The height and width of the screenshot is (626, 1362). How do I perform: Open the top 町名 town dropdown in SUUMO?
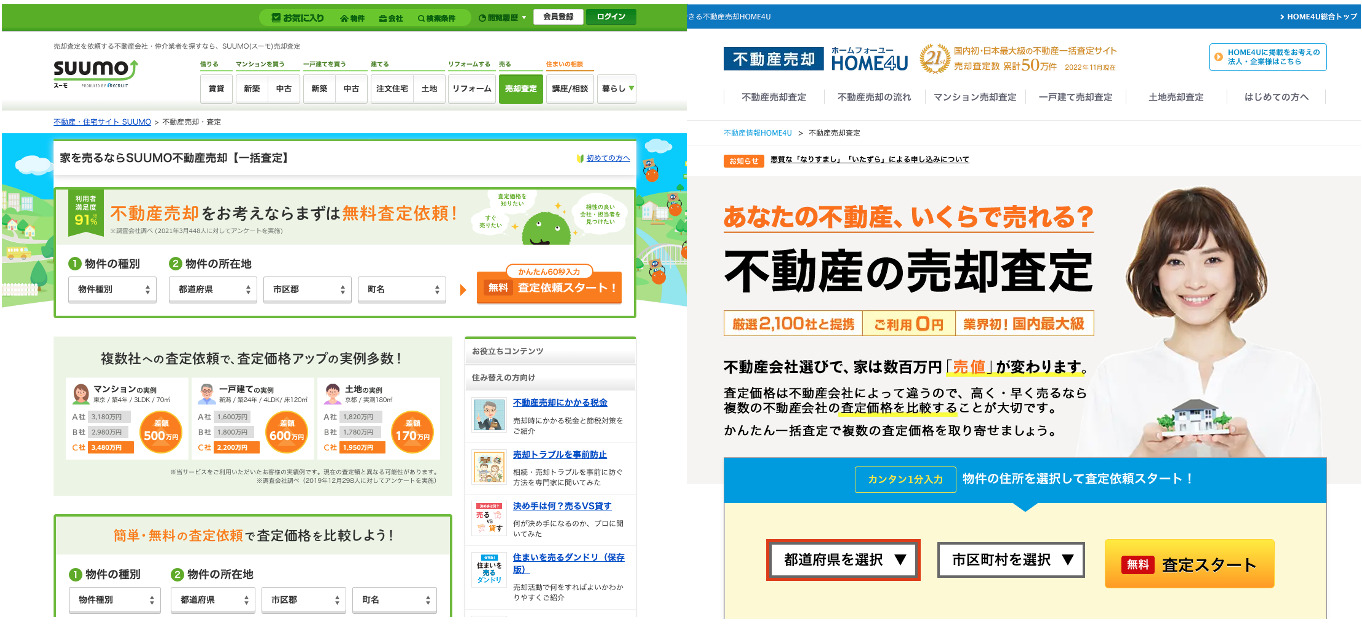pyautogui.click(x=402, y=289)
